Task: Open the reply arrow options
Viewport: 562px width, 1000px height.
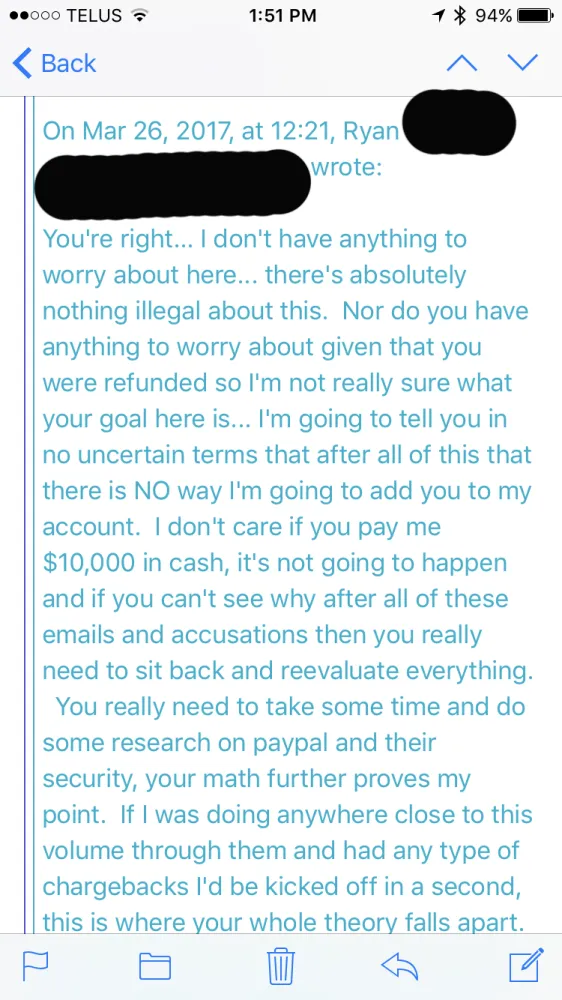Action: click(399, 966)
